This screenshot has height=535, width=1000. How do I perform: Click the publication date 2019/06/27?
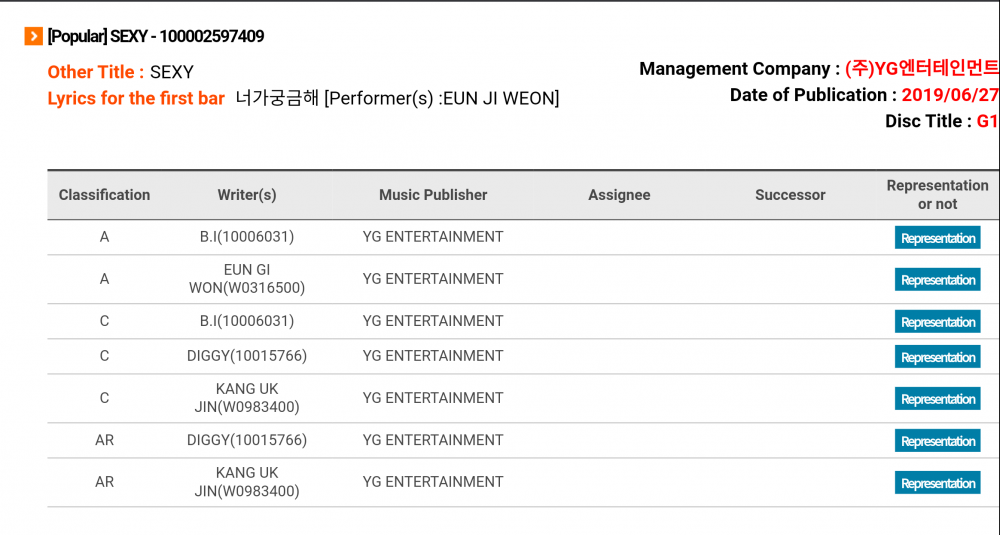pyautogui.click(x=949, y=95)
